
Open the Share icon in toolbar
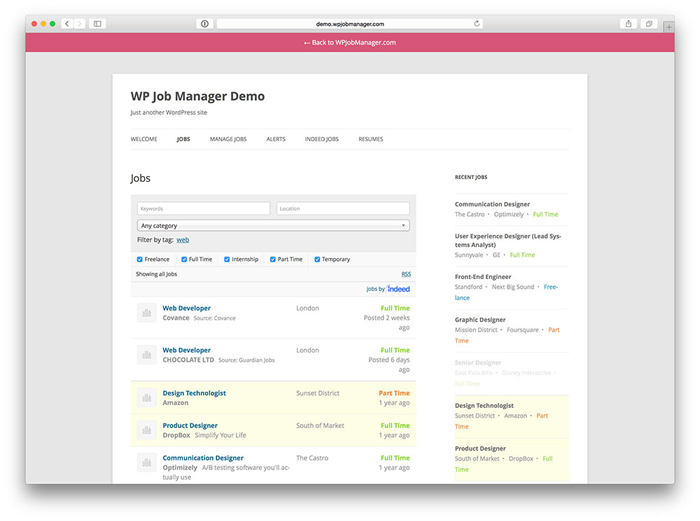(628, 24)
